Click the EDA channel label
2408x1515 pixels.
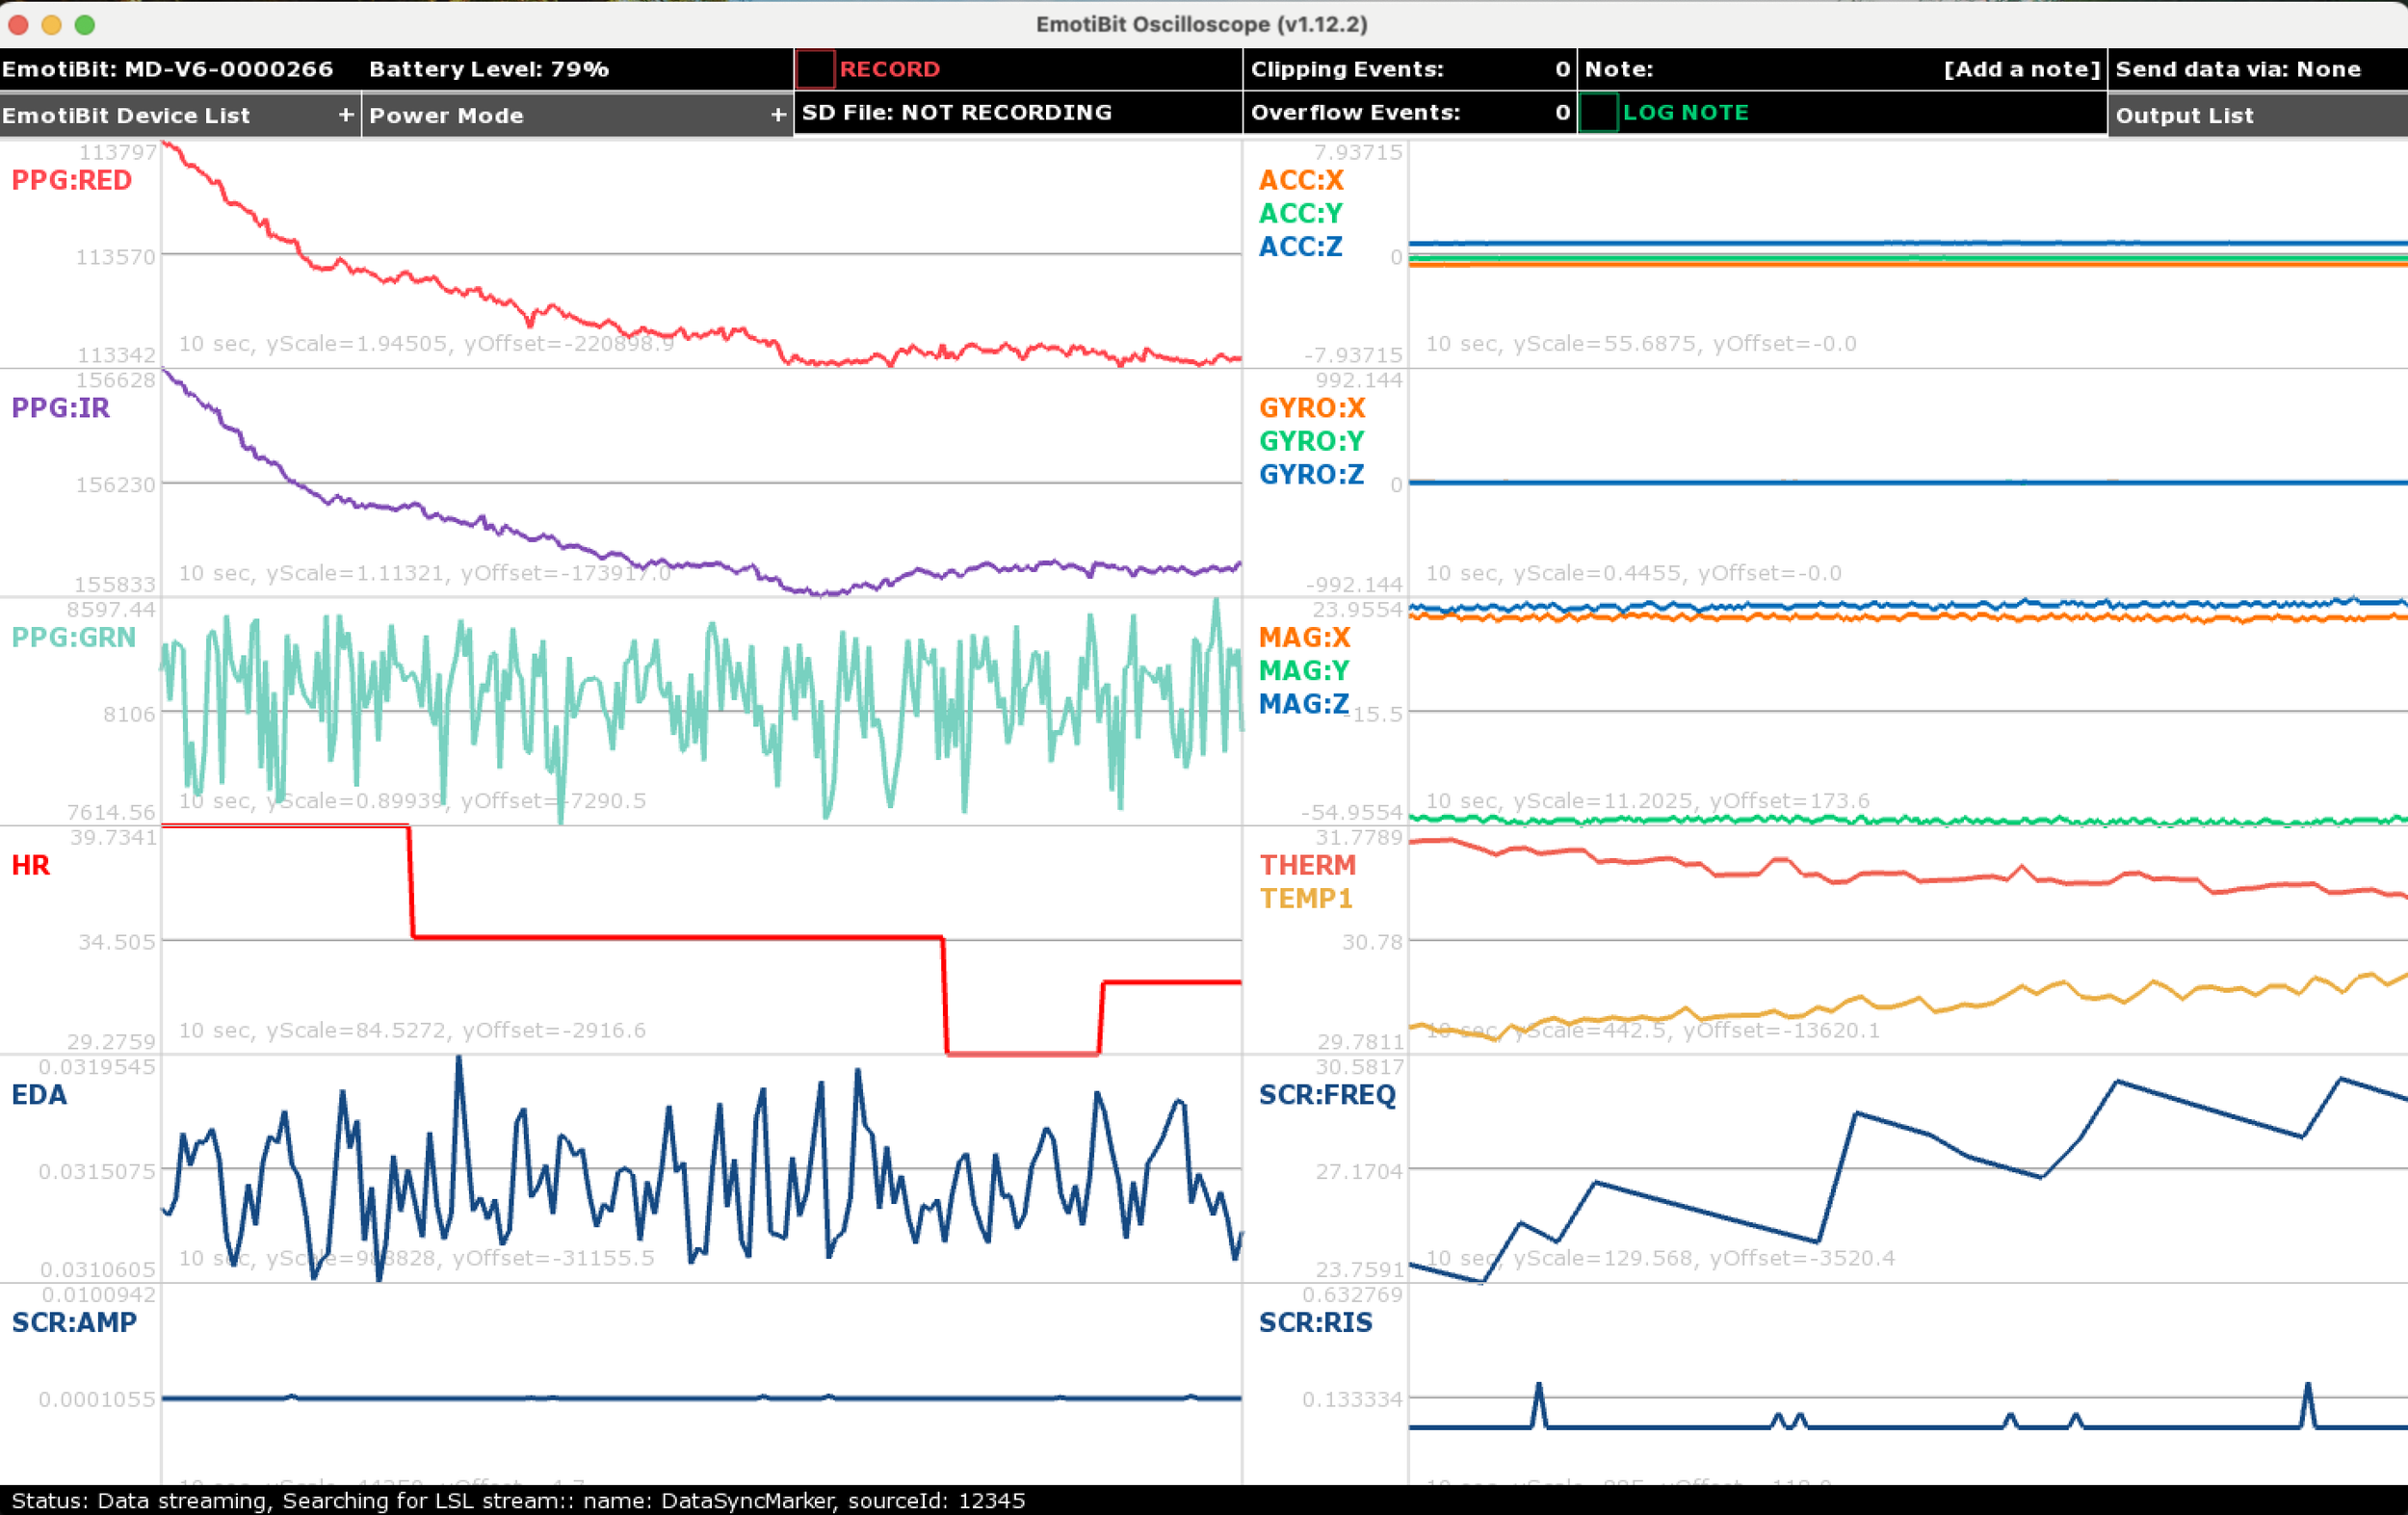click(x=39, y=1094)
